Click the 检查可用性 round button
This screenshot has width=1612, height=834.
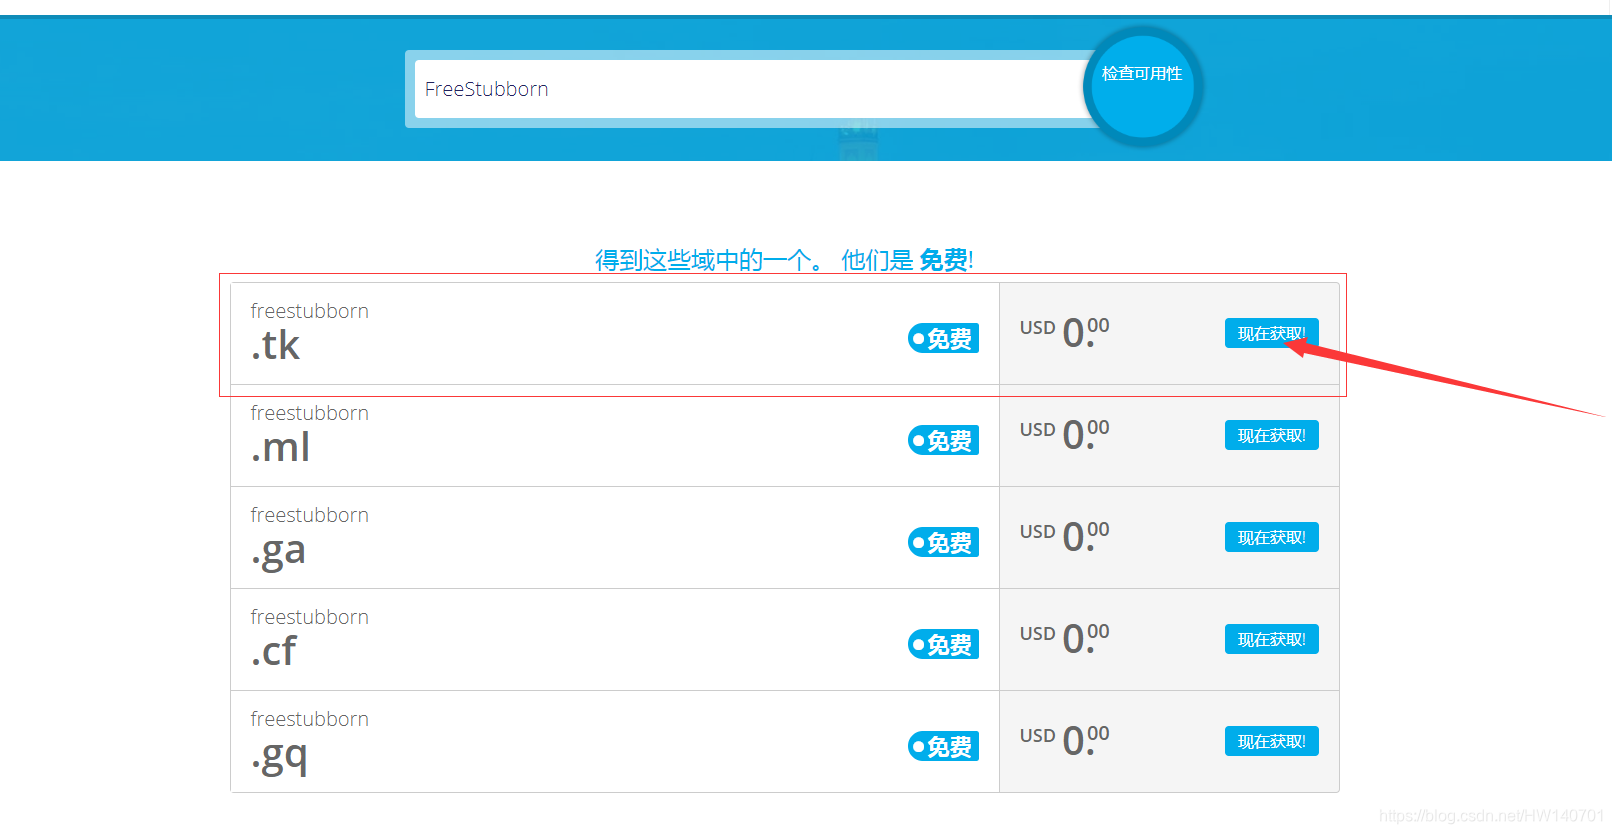coord(1142,87)
